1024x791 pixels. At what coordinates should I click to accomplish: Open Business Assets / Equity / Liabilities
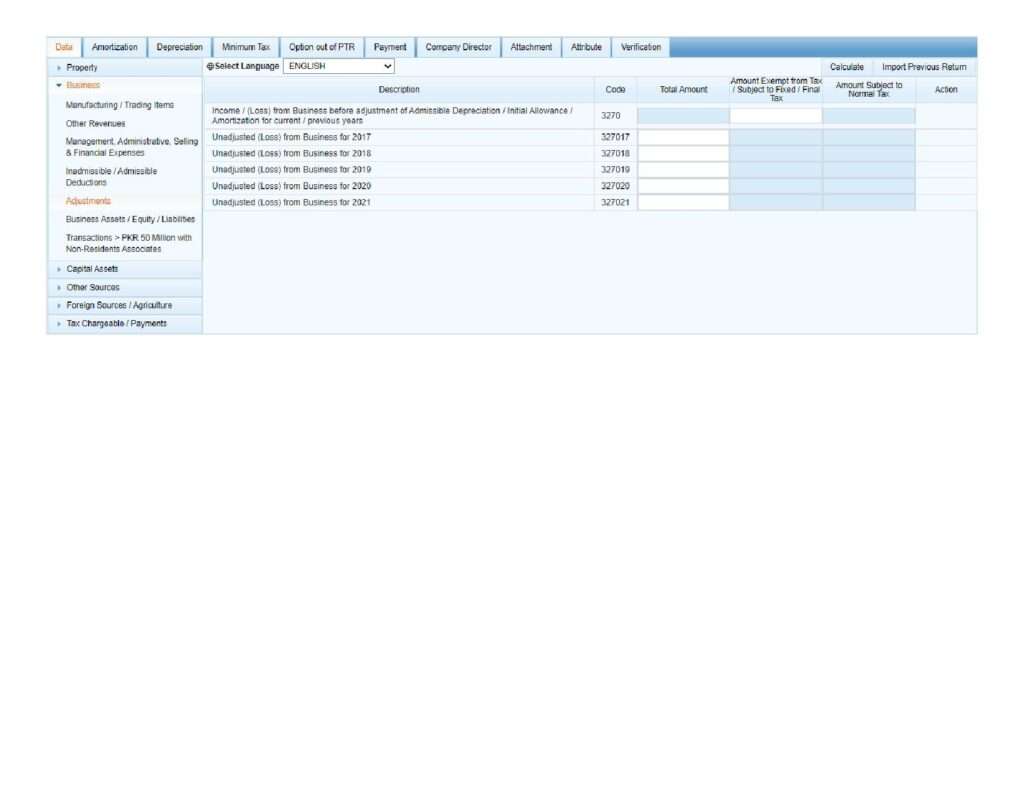(x=130, y=219)
